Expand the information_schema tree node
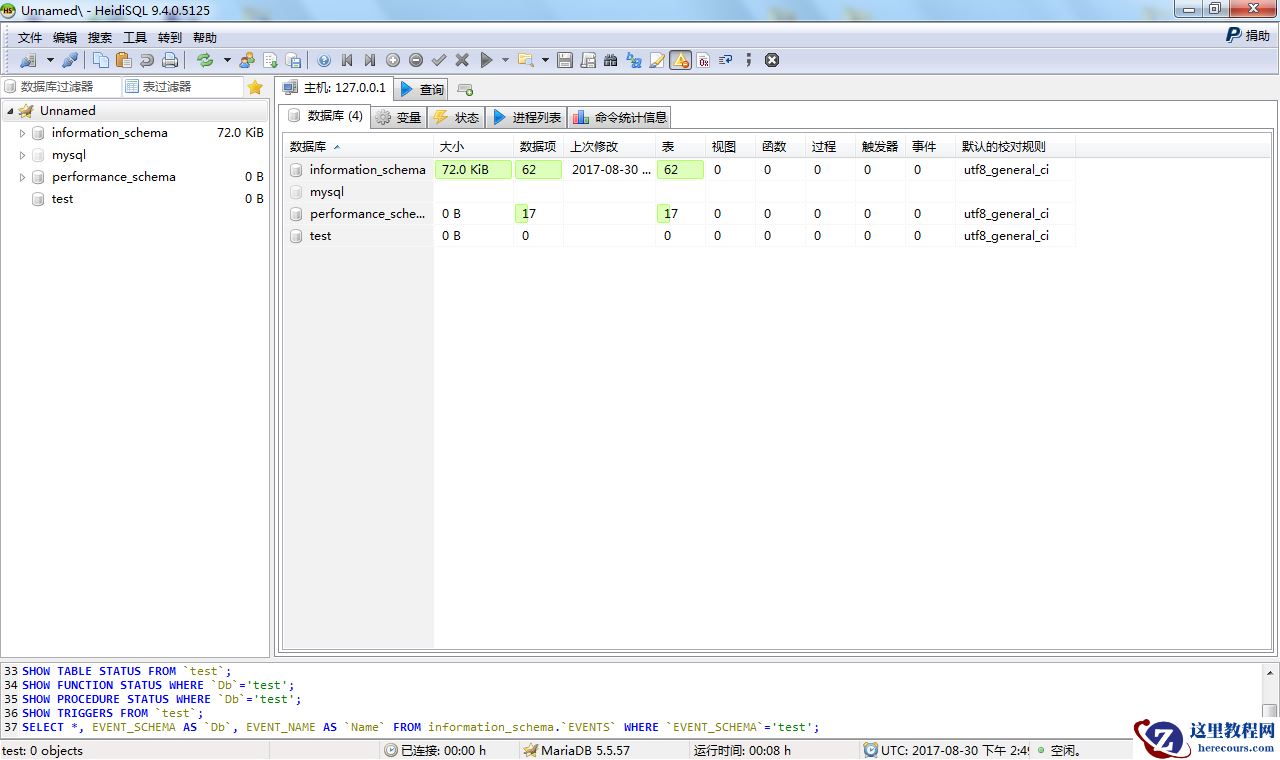Viewport: 1280px width, 760px height. pyautogui.click(x=23, y=133)
